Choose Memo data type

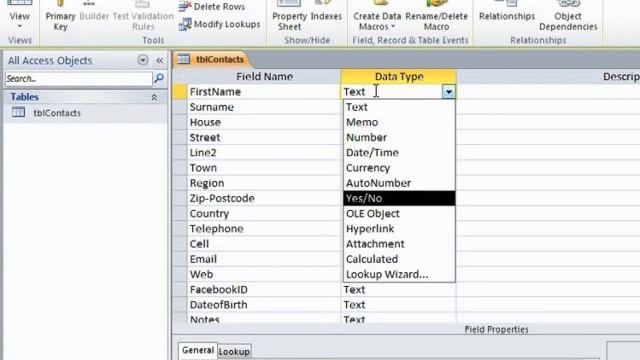(x=399, y=122)
